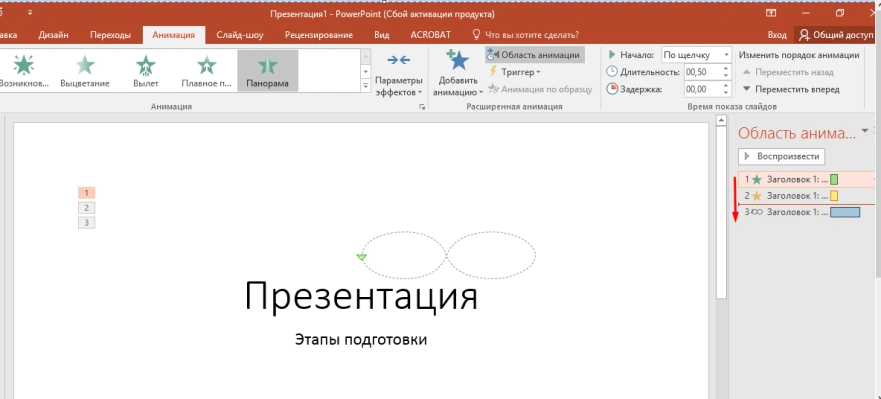Click Воспроизвести in animation pane

coord(782,156)
